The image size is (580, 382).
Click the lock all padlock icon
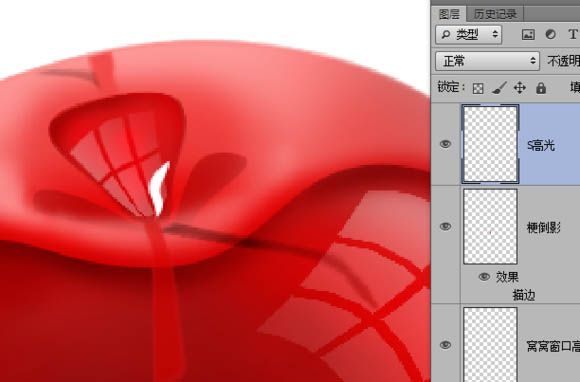click(541, 88)
